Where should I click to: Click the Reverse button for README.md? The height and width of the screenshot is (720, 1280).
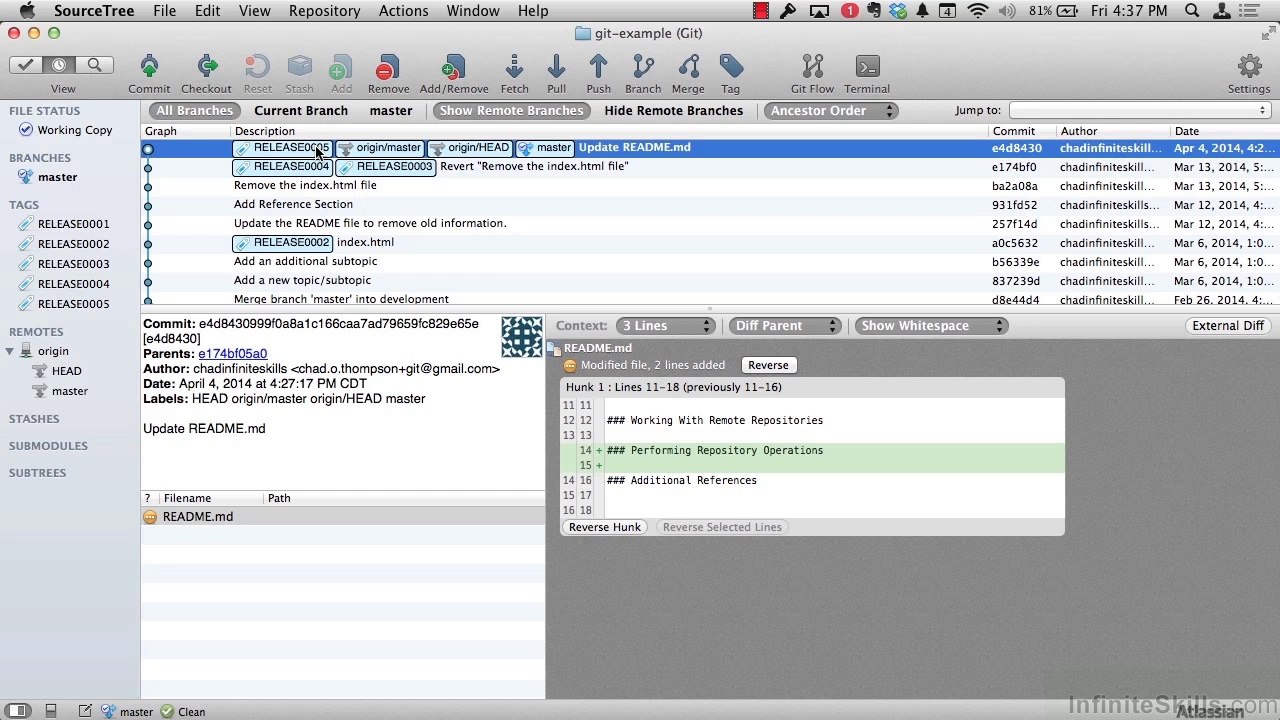click(x=768, y=365)
